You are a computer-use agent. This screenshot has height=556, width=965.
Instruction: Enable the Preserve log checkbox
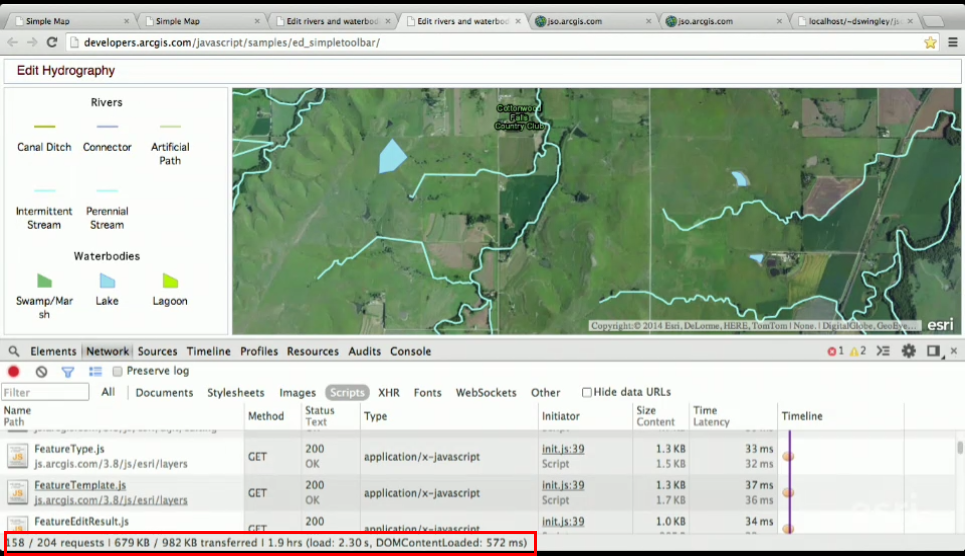point(117,371)
